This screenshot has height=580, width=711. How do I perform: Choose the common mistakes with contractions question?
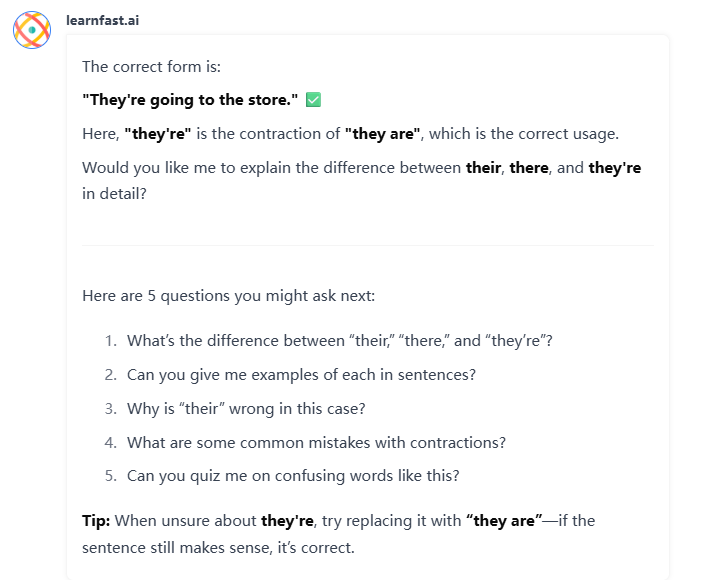316,442
